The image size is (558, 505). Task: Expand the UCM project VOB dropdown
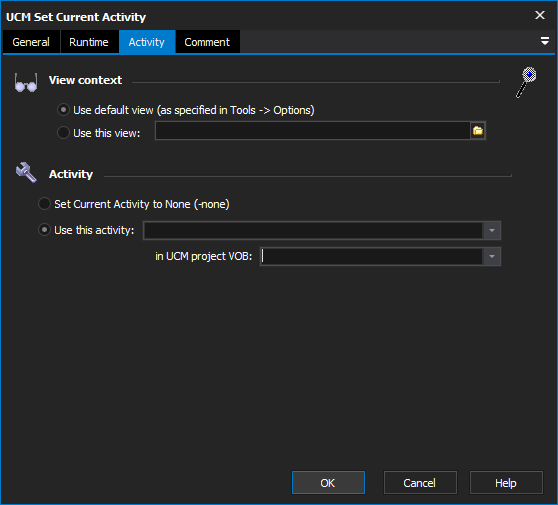[x=492, y=257]
